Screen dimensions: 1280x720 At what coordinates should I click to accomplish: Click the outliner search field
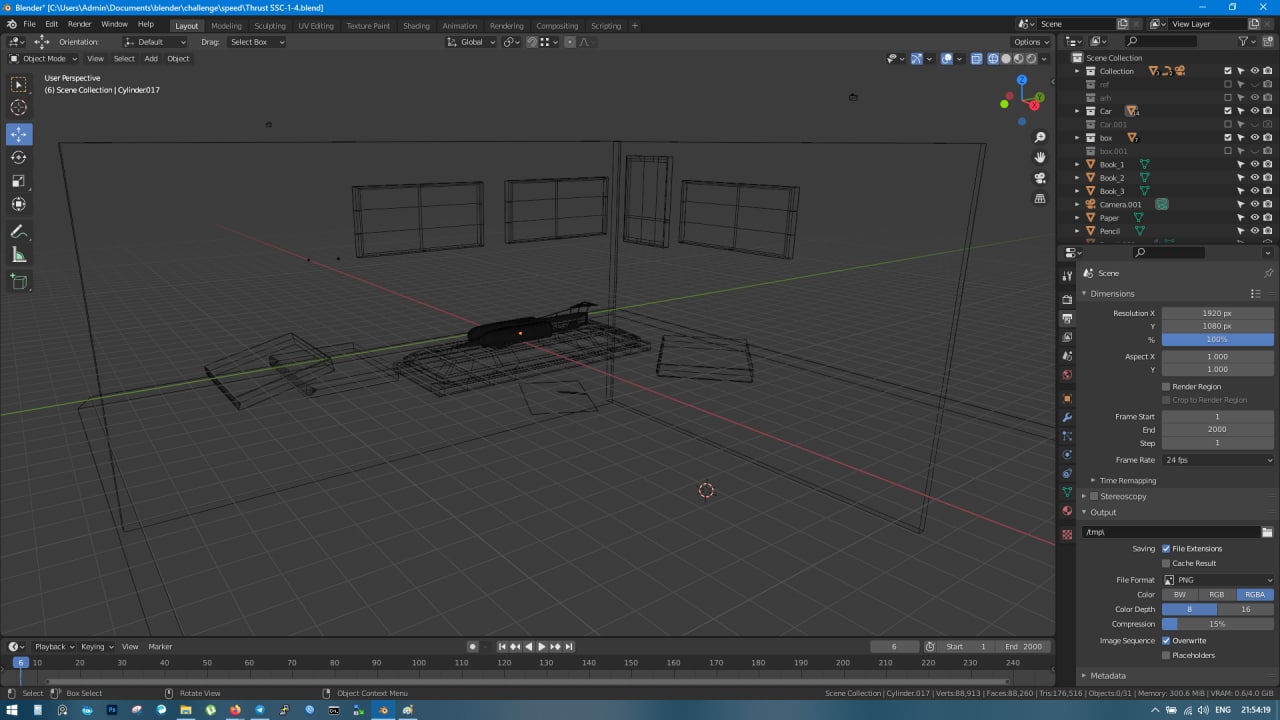(1160, 41)
